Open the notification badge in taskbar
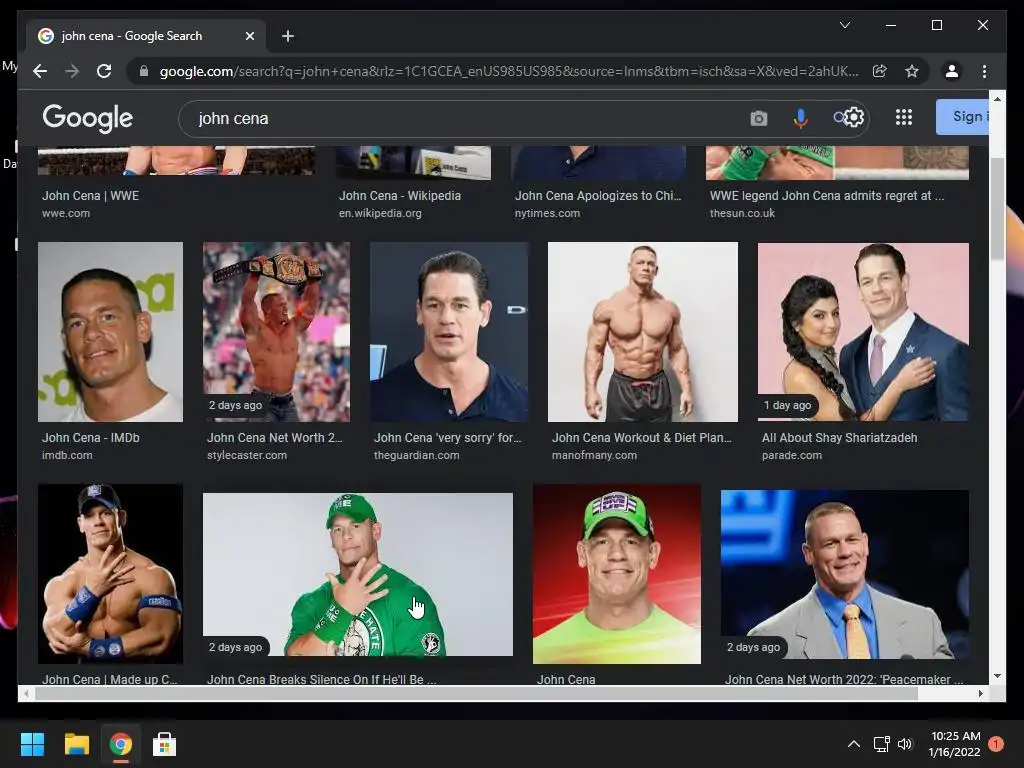Viewport: 1024px width, 768px height. coord(996,744)
